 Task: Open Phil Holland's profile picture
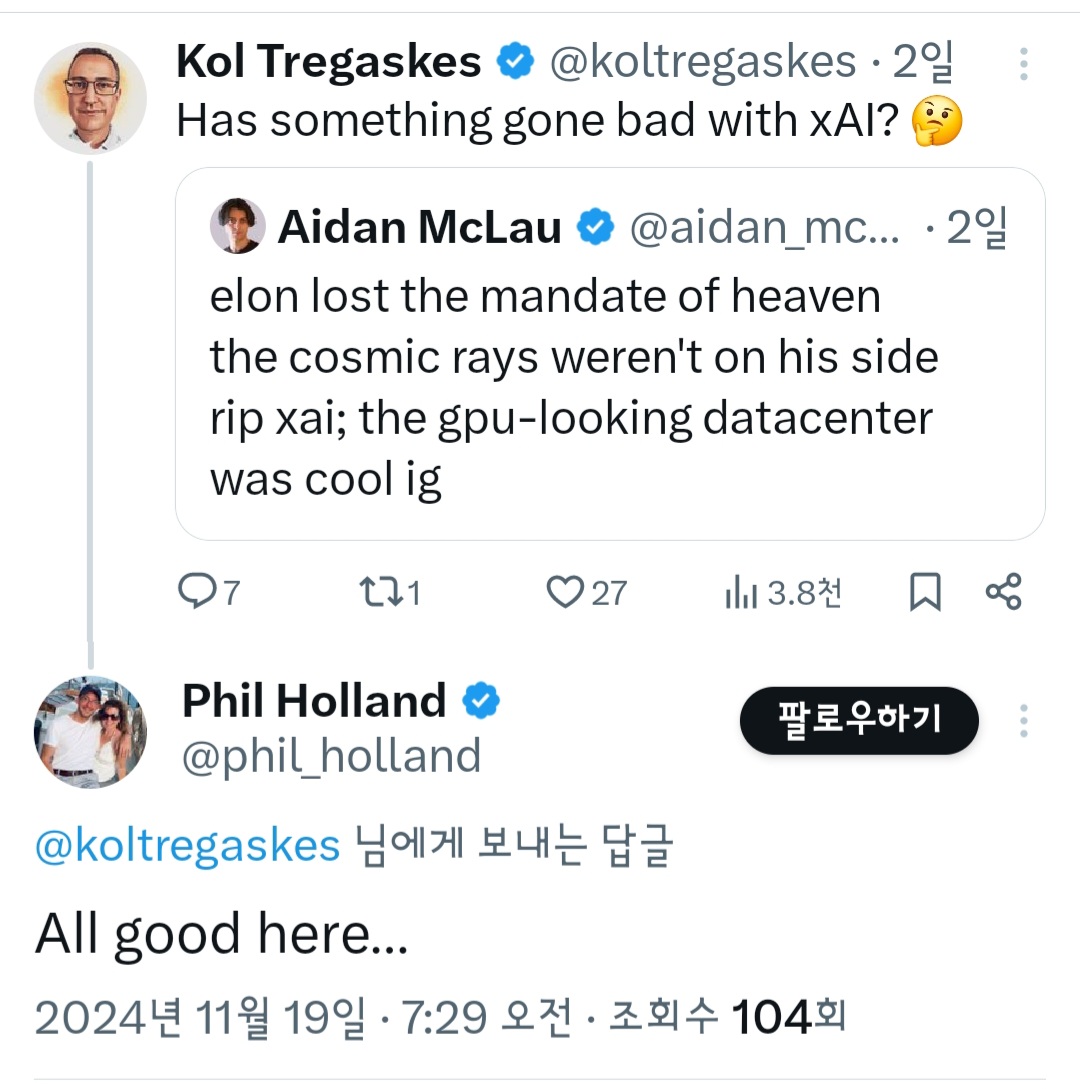click(90, 732)
